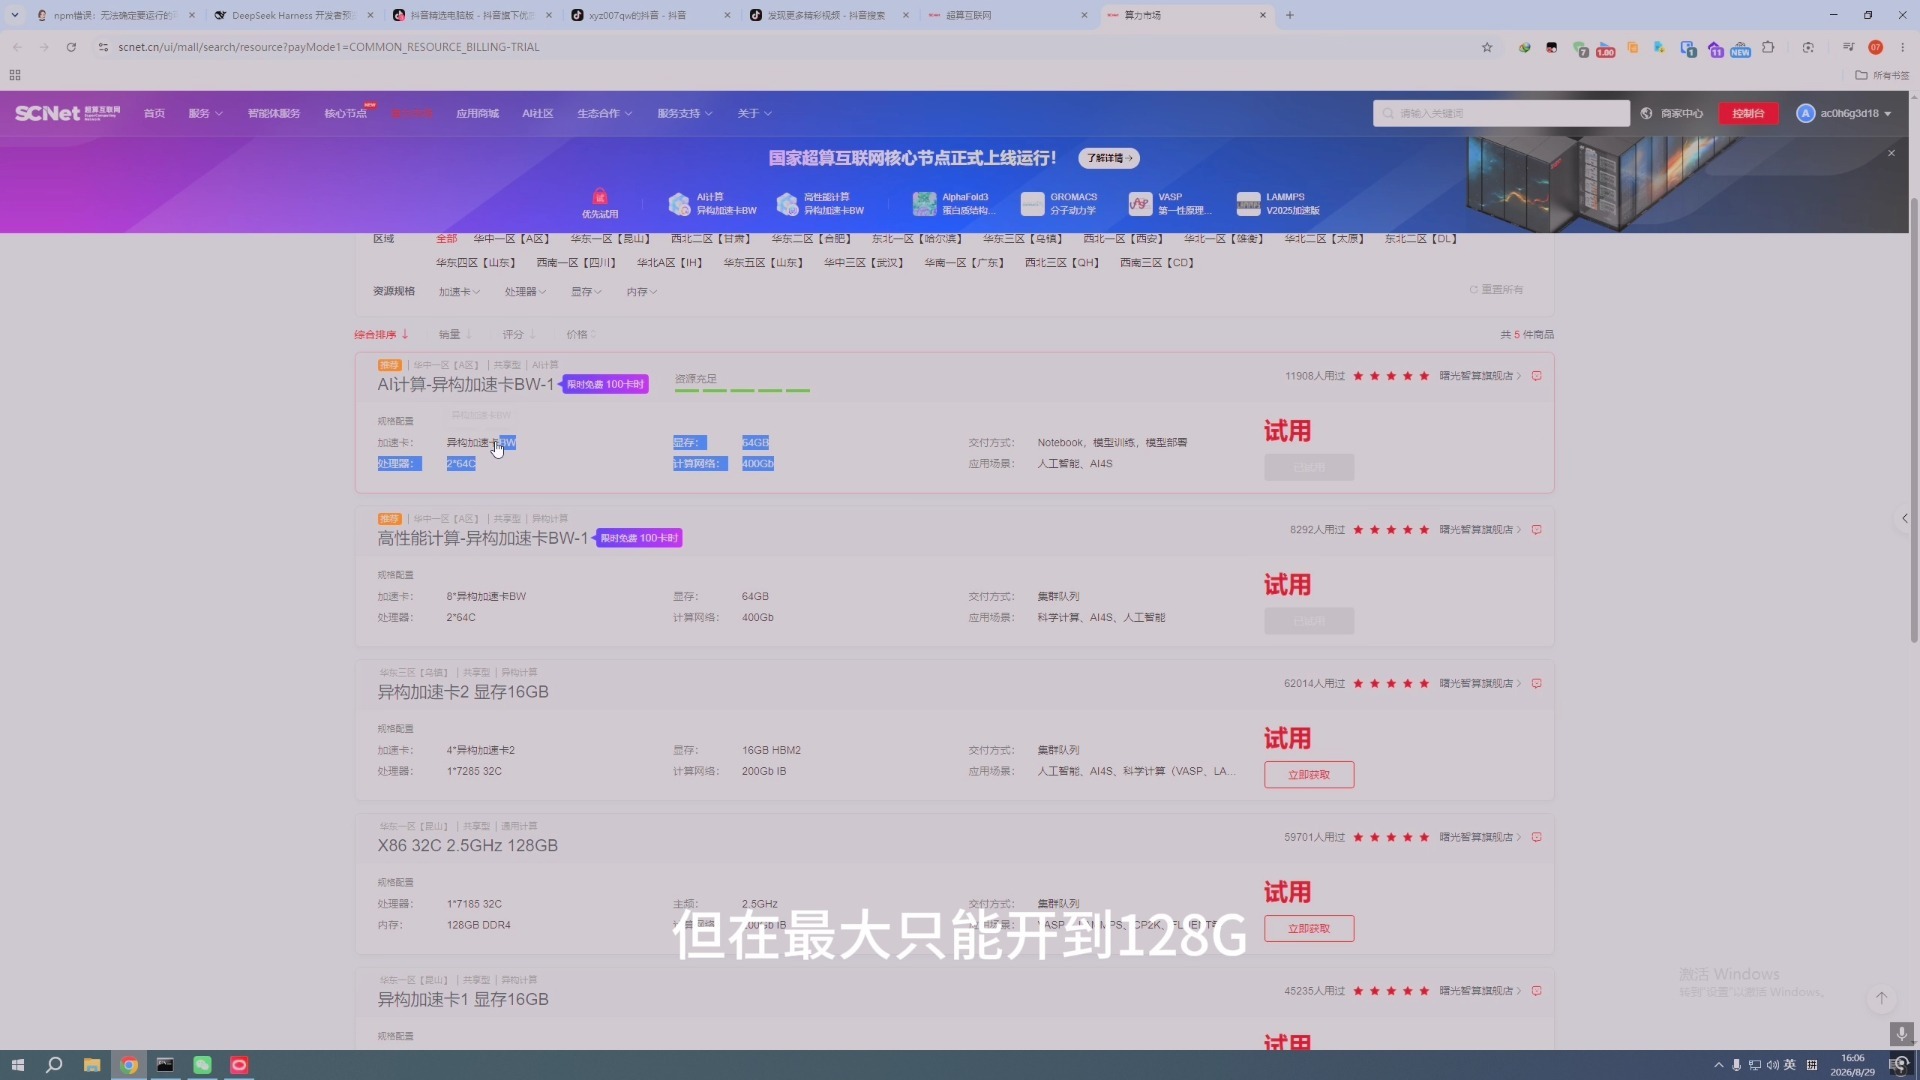Expand the 内存 filter dropdown
Image resolution: width=1920 pixels, height=1080 pixels.
[x=642, y=292]
